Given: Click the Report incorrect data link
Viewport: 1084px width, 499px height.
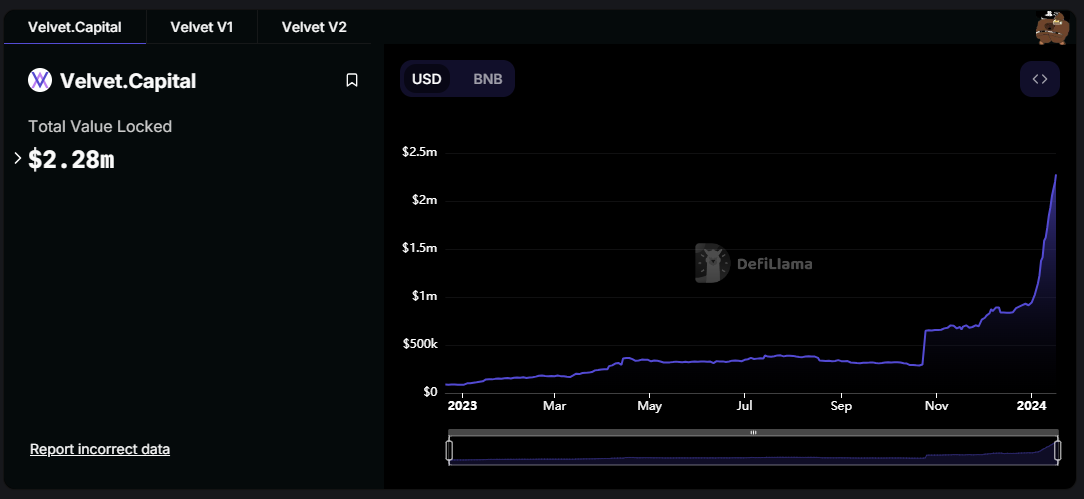Looking at the screenshot, I should (x=100, y=449).
